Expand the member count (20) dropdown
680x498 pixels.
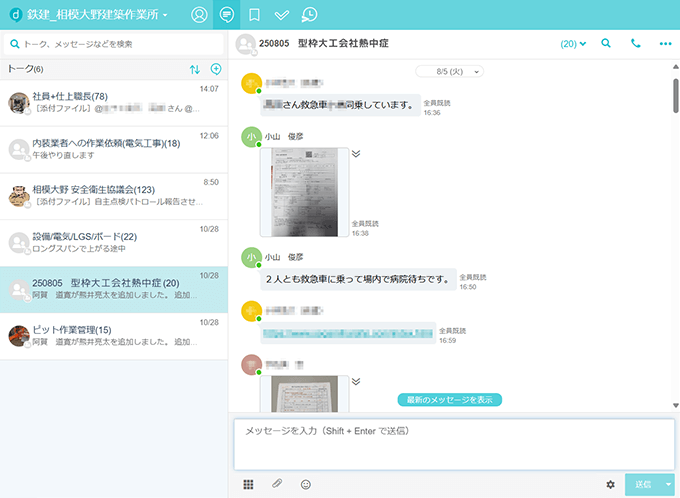574,44
